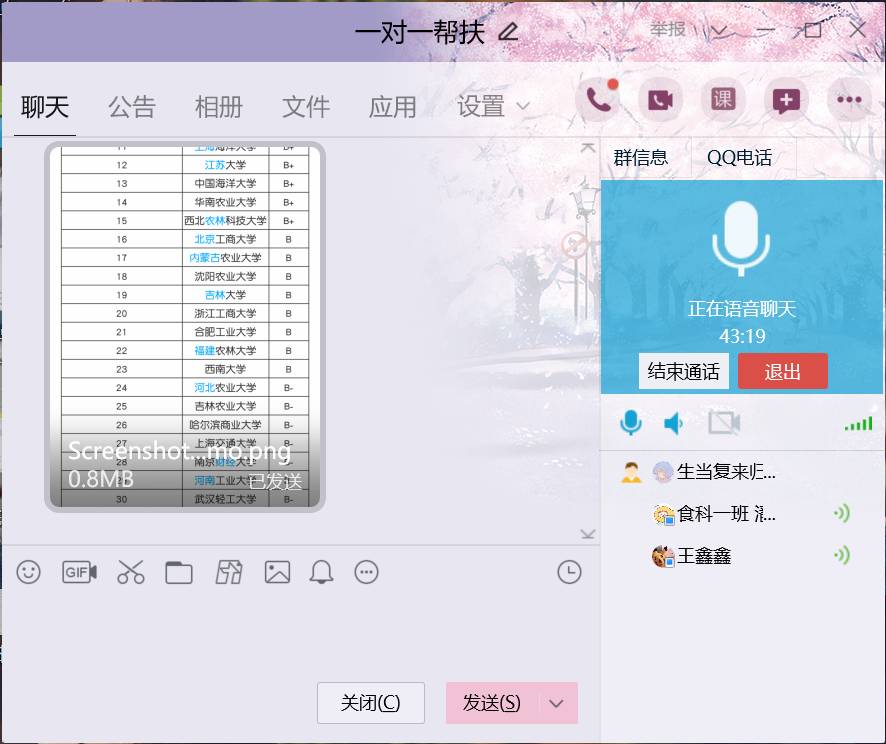Start a voice call with phone icon
This screenshot has width=886, height=744.
[597, 99]
